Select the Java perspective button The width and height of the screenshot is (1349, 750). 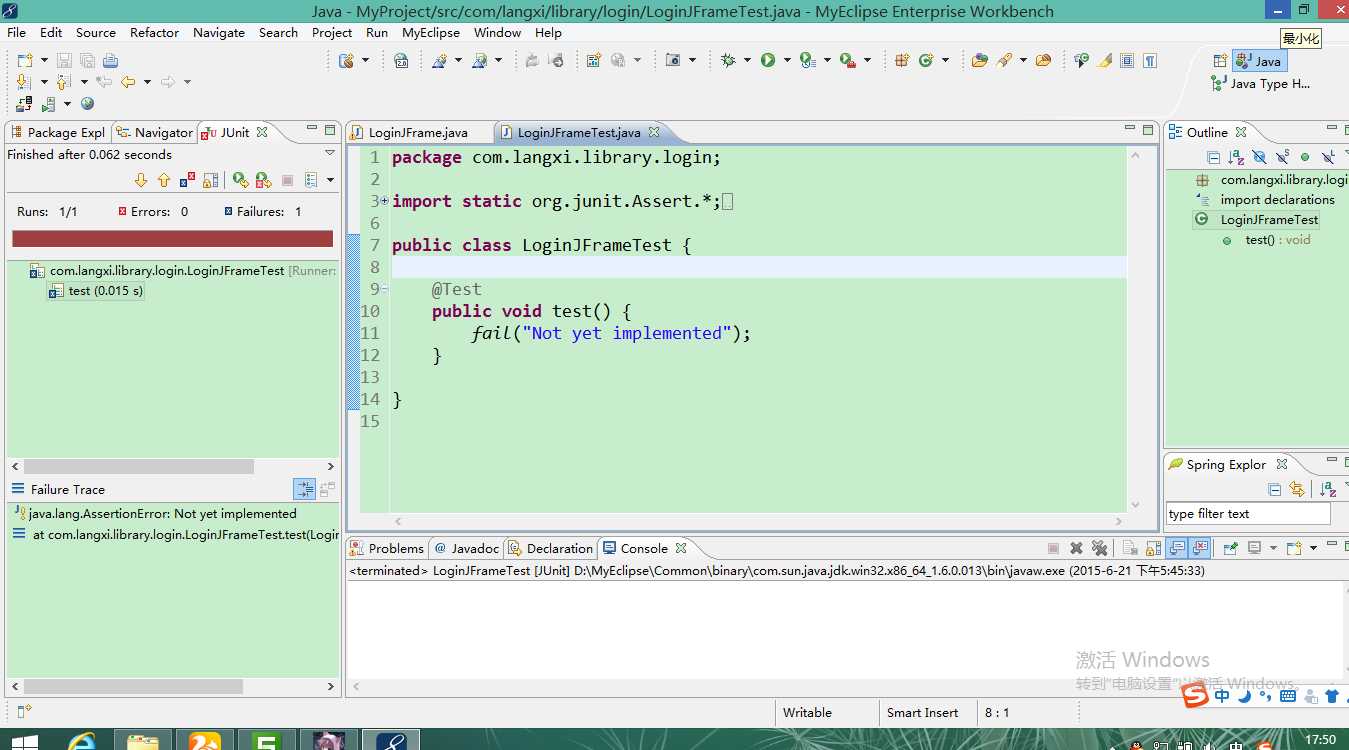tap(1260, 61)
